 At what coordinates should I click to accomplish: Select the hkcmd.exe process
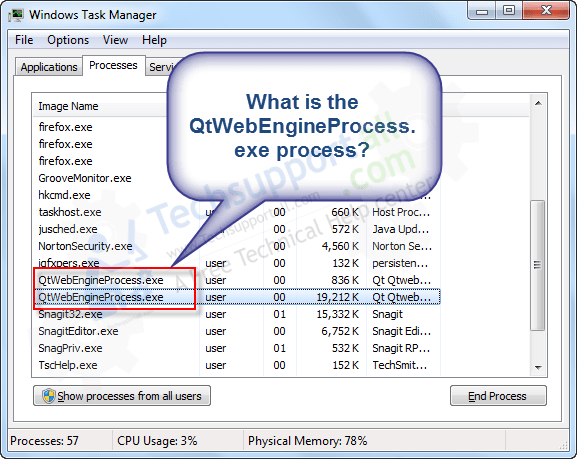click(x=65, y=195)
